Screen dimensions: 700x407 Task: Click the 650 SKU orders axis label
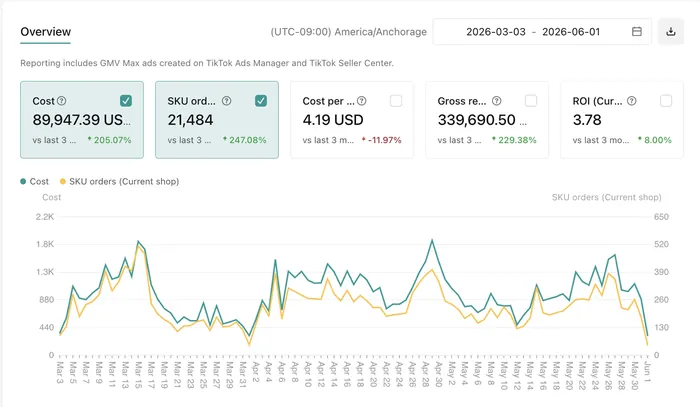coord(661,217)
